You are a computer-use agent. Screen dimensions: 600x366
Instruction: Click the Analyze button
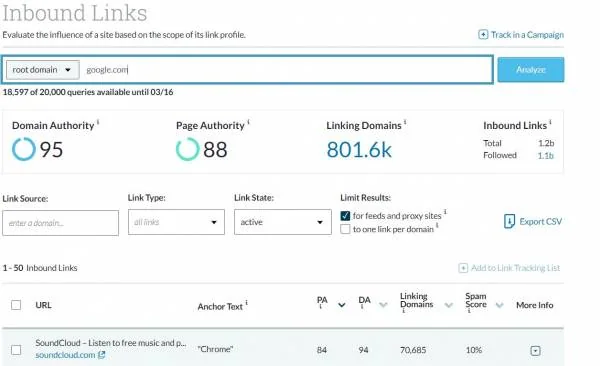point(531,70)
